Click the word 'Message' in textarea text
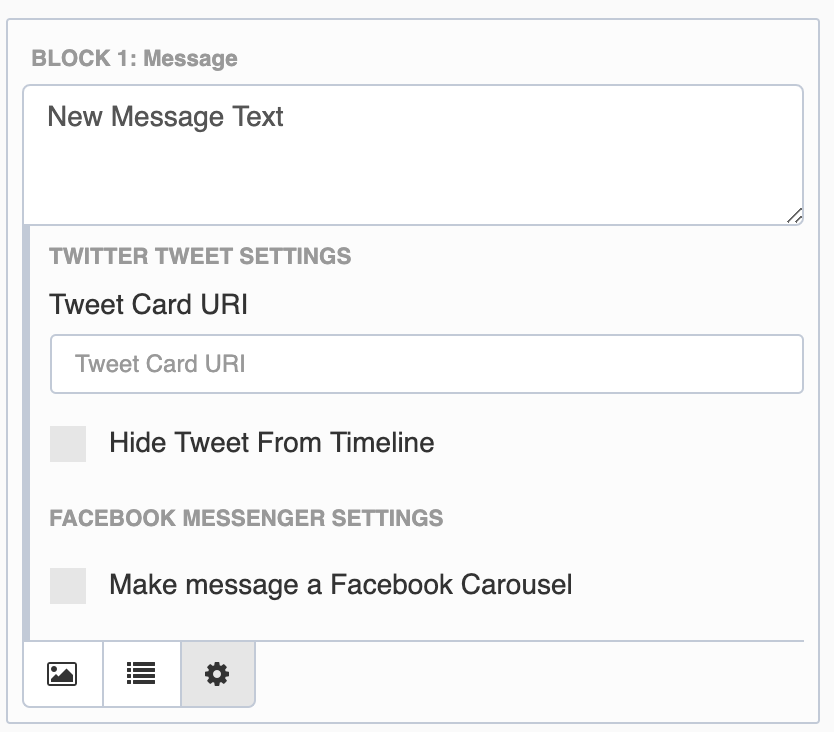Screen dimensions: 834x732 pyautogui.click(x=167, y=117)
